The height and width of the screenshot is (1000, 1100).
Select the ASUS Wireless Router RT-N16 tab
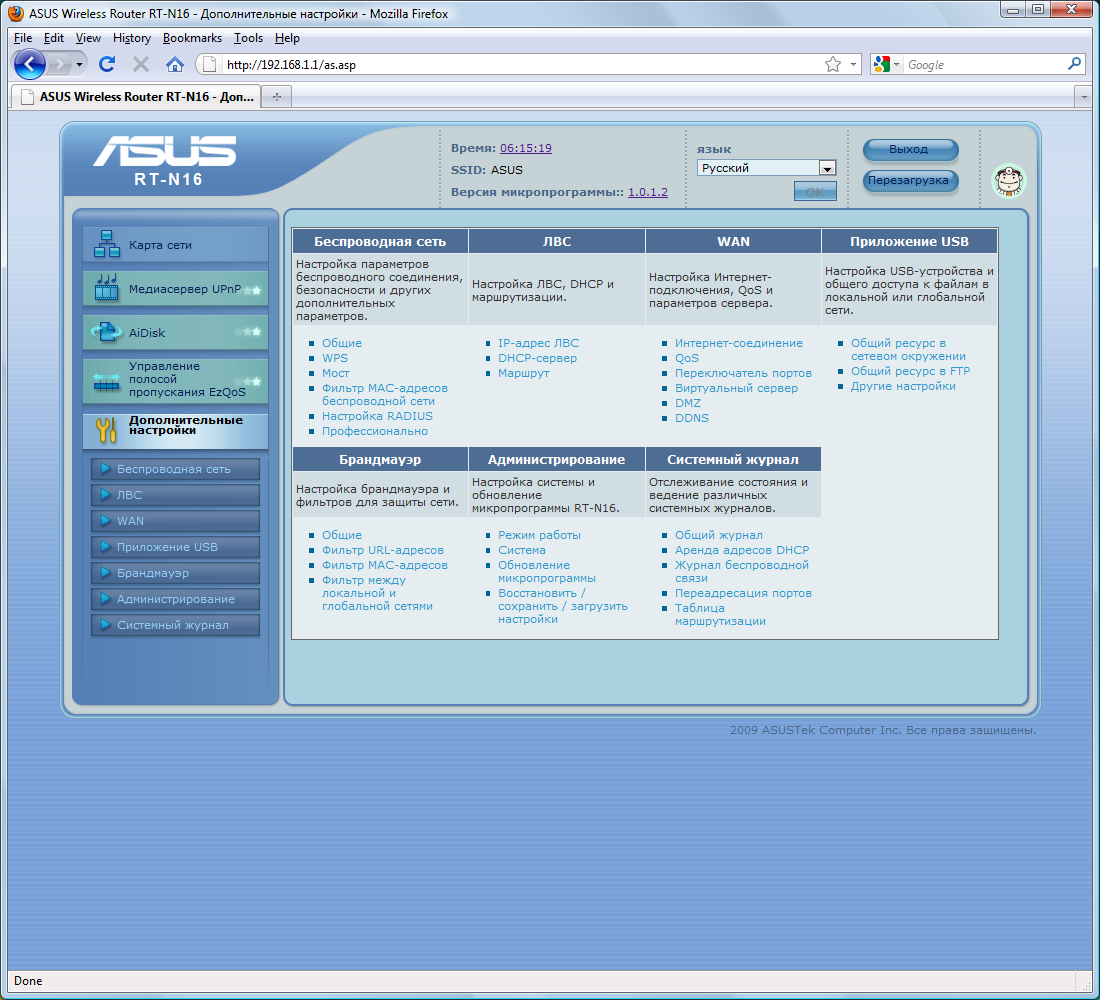click(x=136, y=97)
